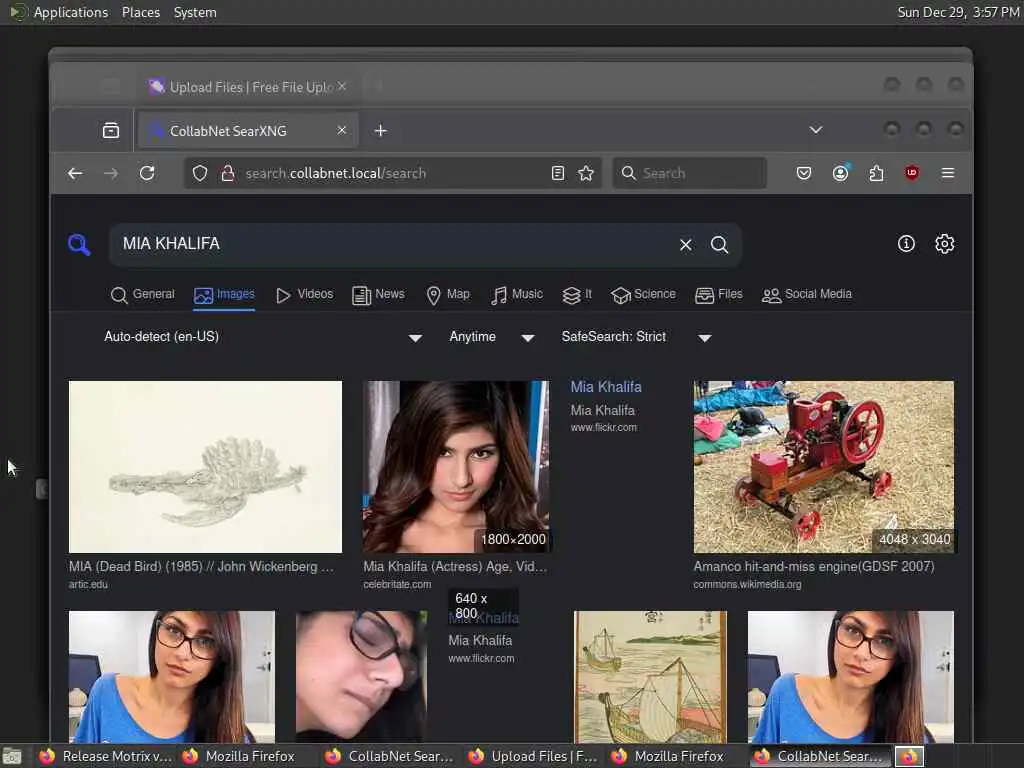The height and width of the screenshot is (768, 1024).
Task: Select the CollabNet SearXNG browser tab
Action: tap(248, 131)
